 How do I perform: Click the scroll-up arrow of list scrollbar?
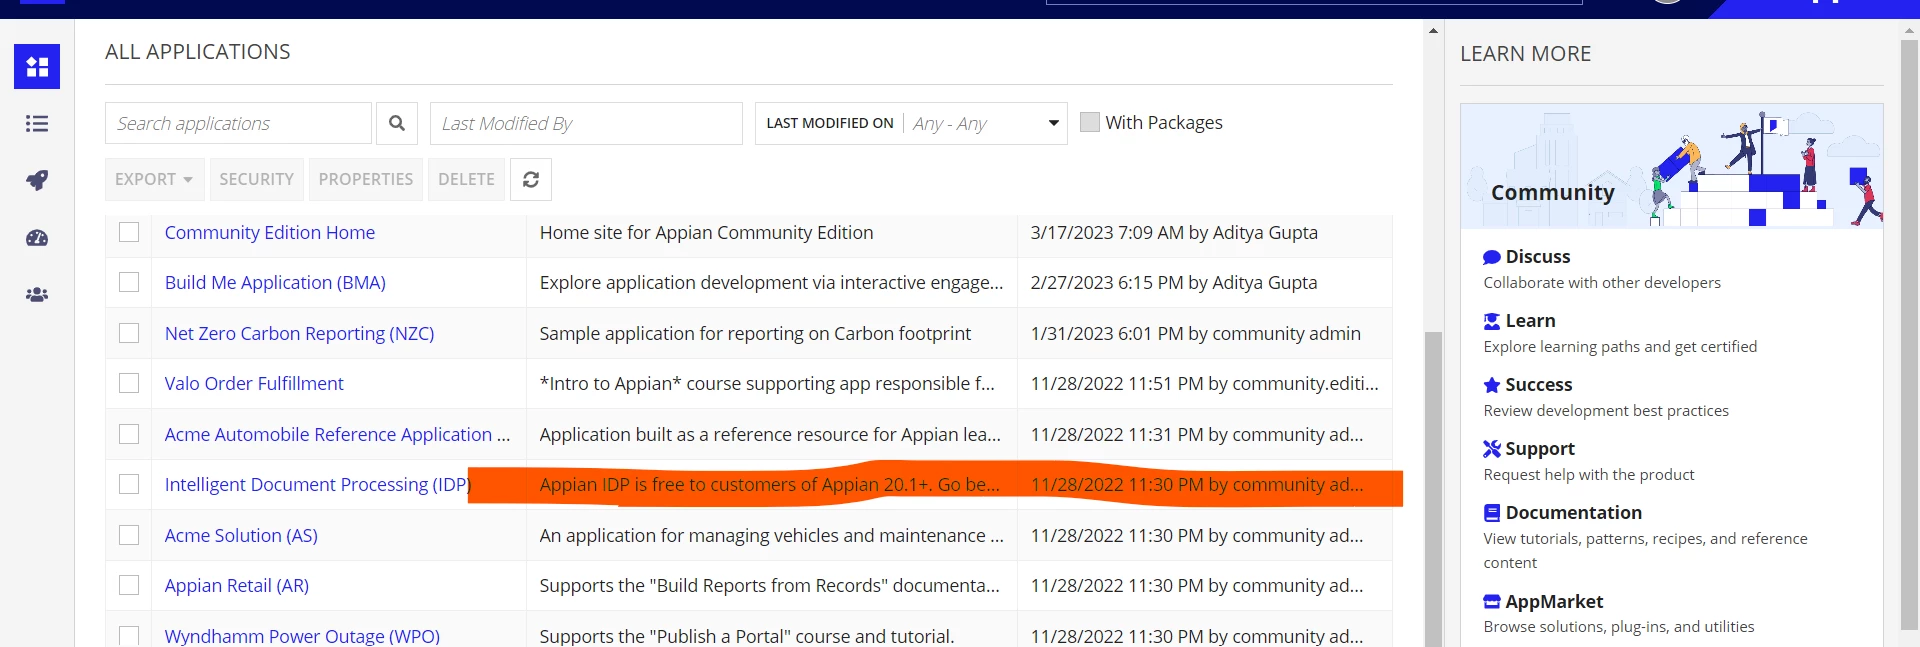(x=1433, y=31)
